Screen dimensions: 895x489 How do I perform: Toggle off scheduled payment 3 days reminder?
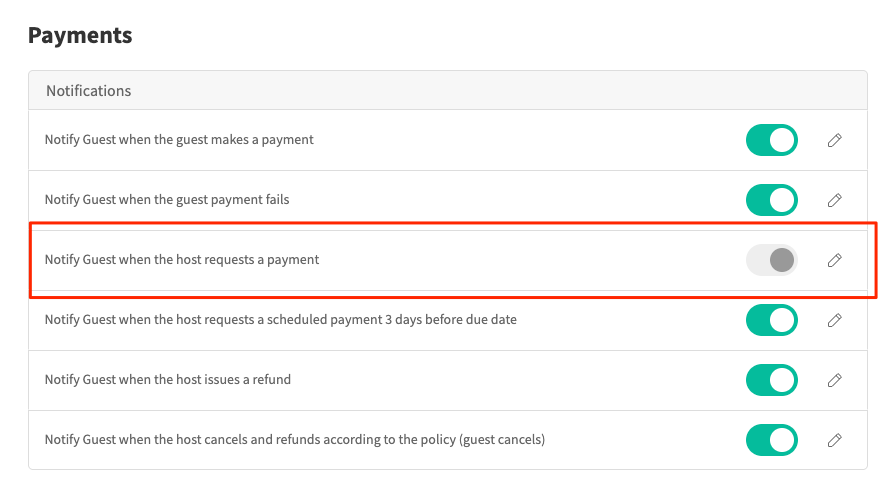coord(772,320)
